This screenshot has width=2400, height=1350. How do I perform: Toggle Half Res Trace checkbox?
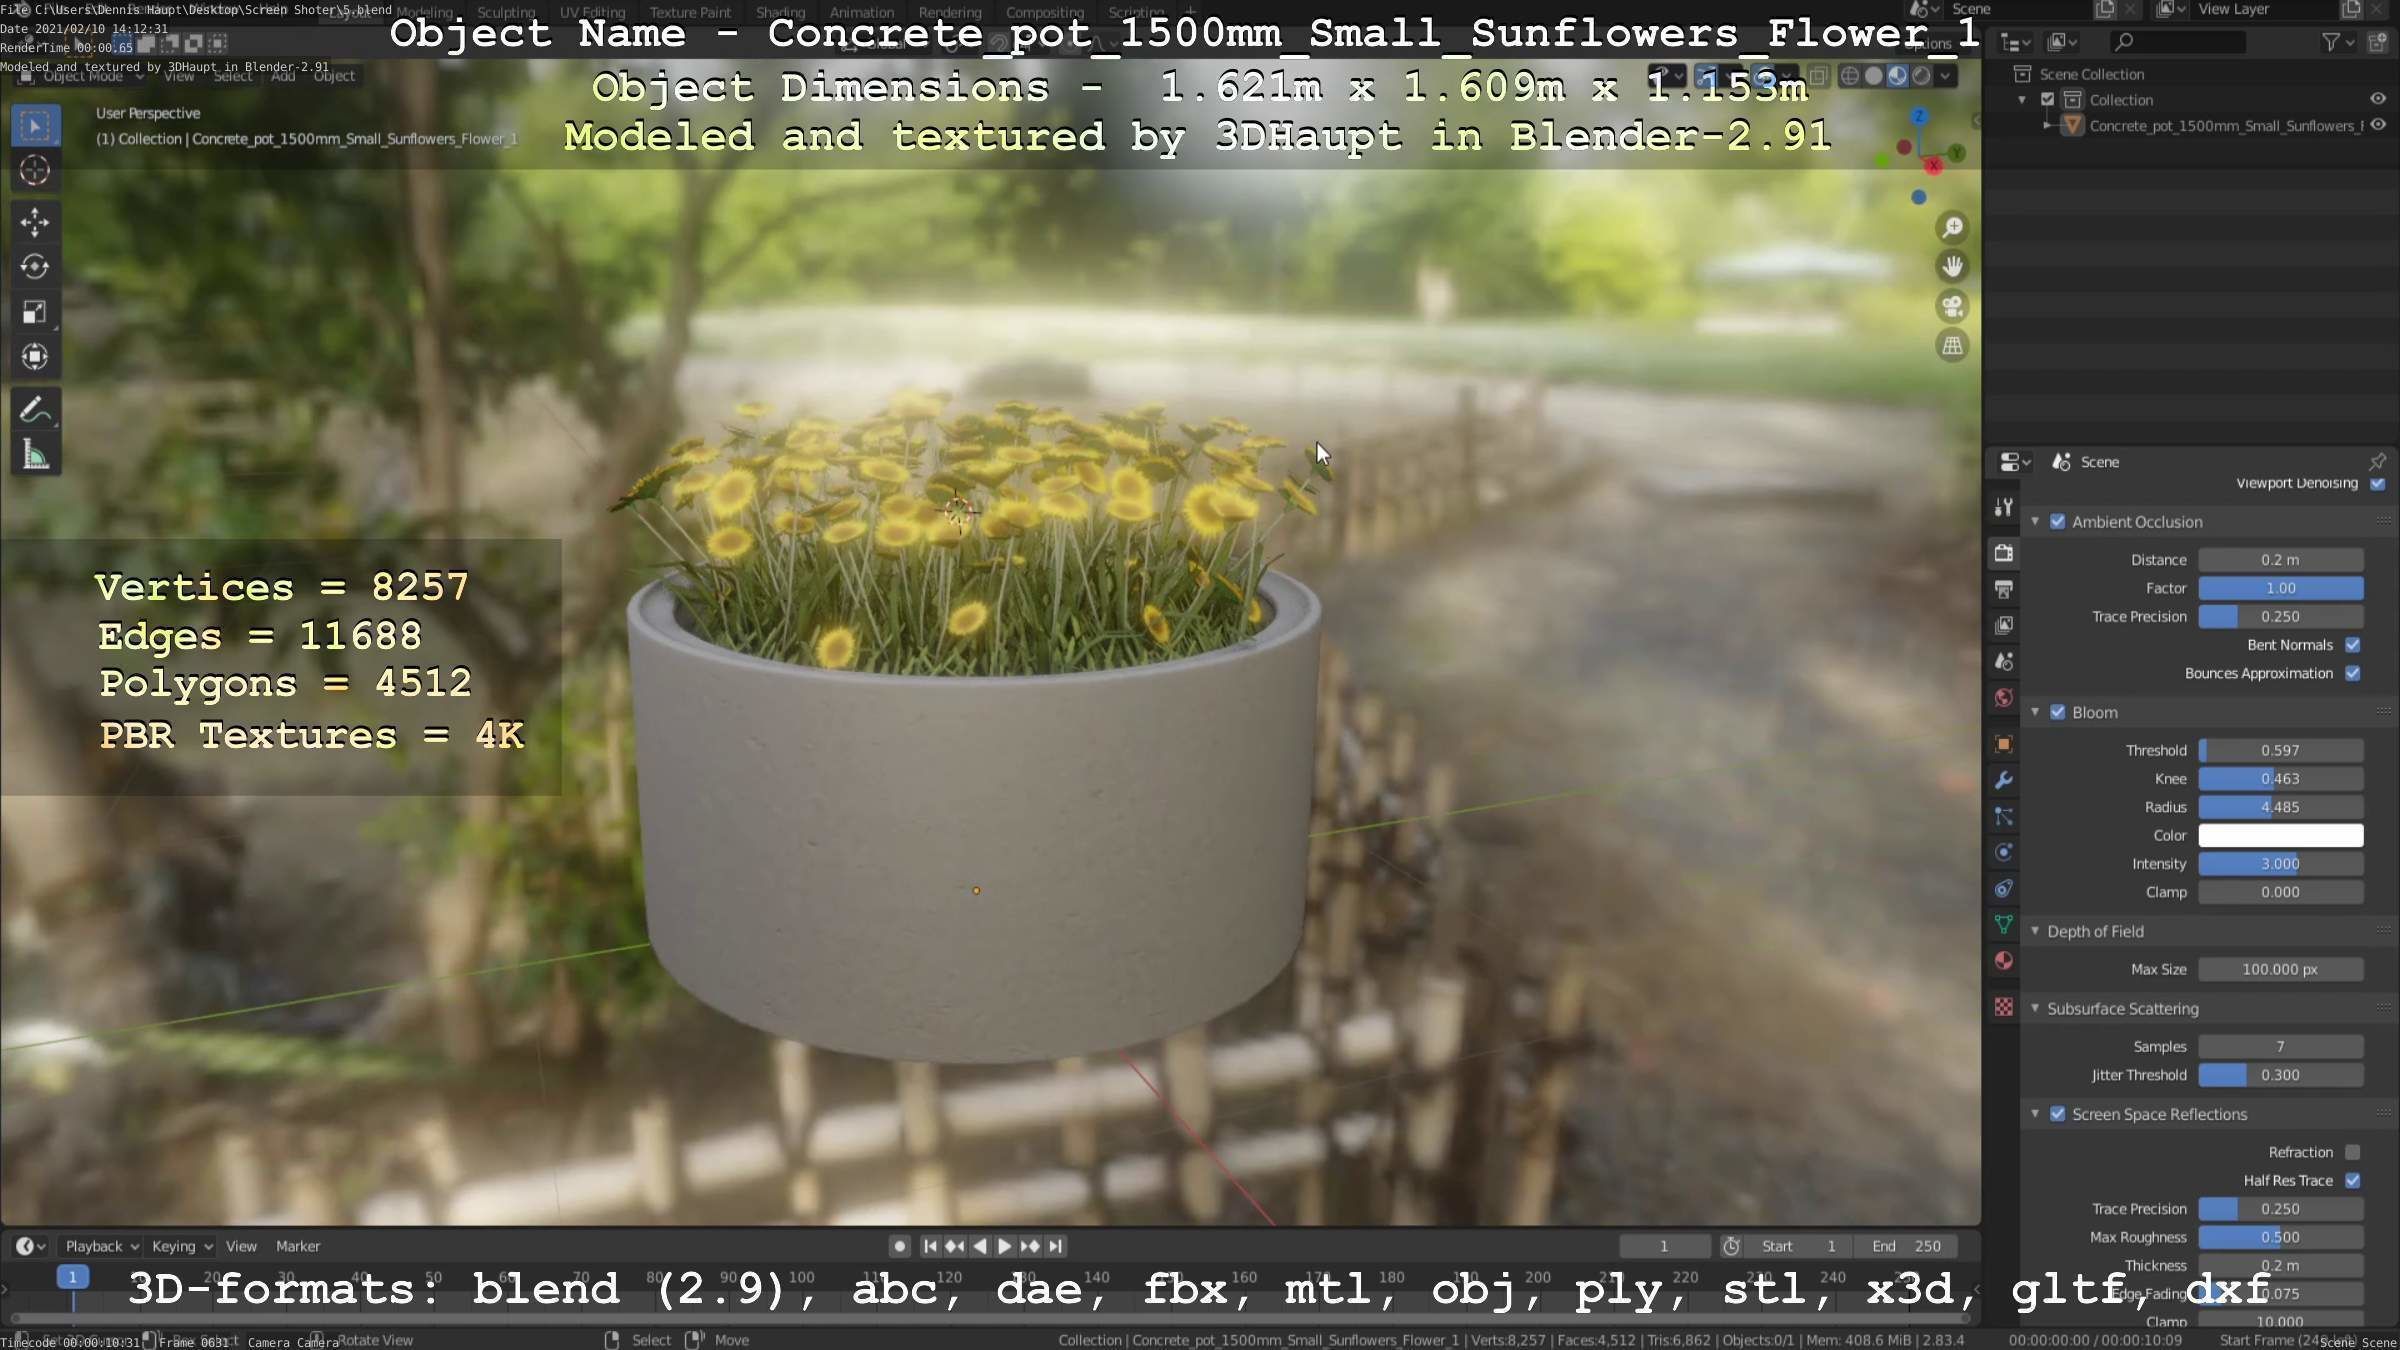coord(2353,1180)
